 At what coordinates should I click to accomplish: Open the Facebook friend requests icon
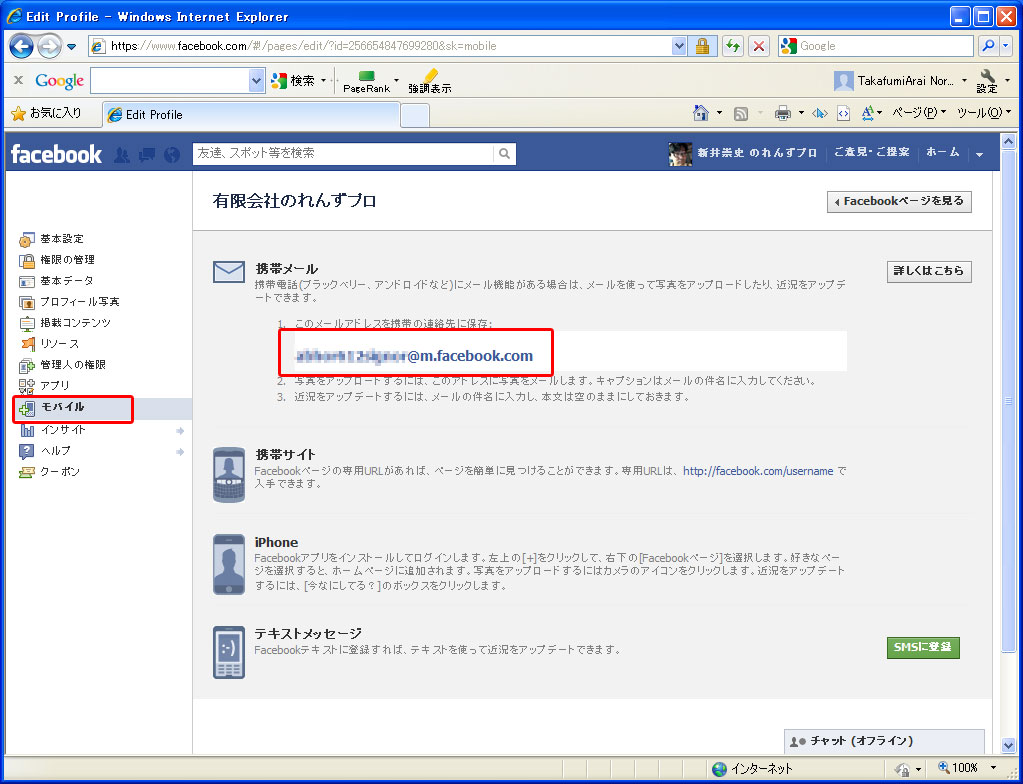(121, 155)
